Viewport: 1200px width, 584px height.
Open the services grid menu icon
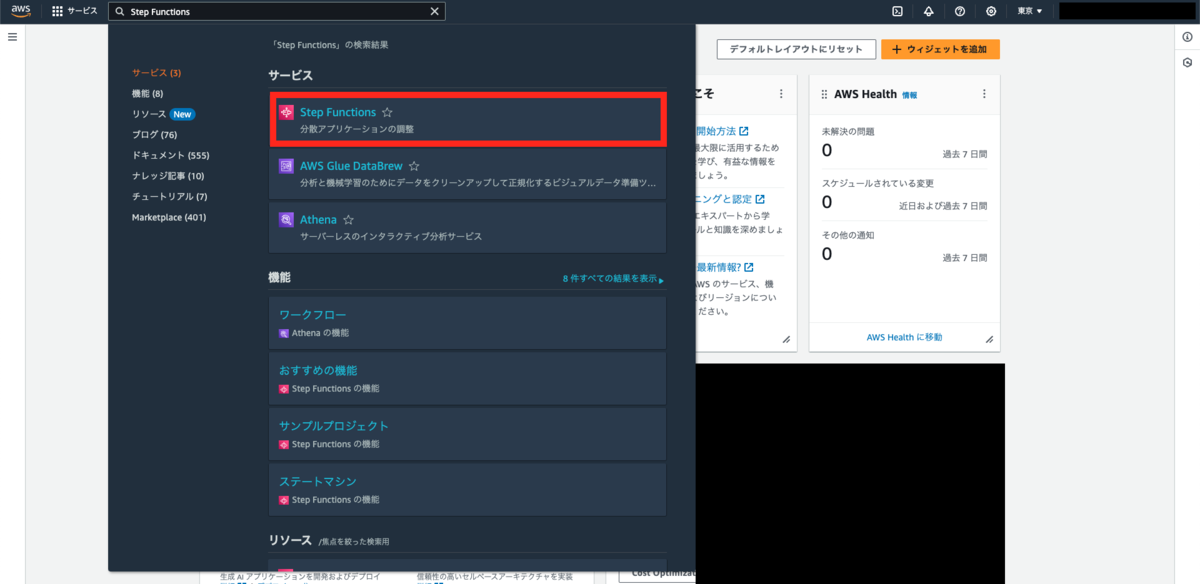click(57, 11)
